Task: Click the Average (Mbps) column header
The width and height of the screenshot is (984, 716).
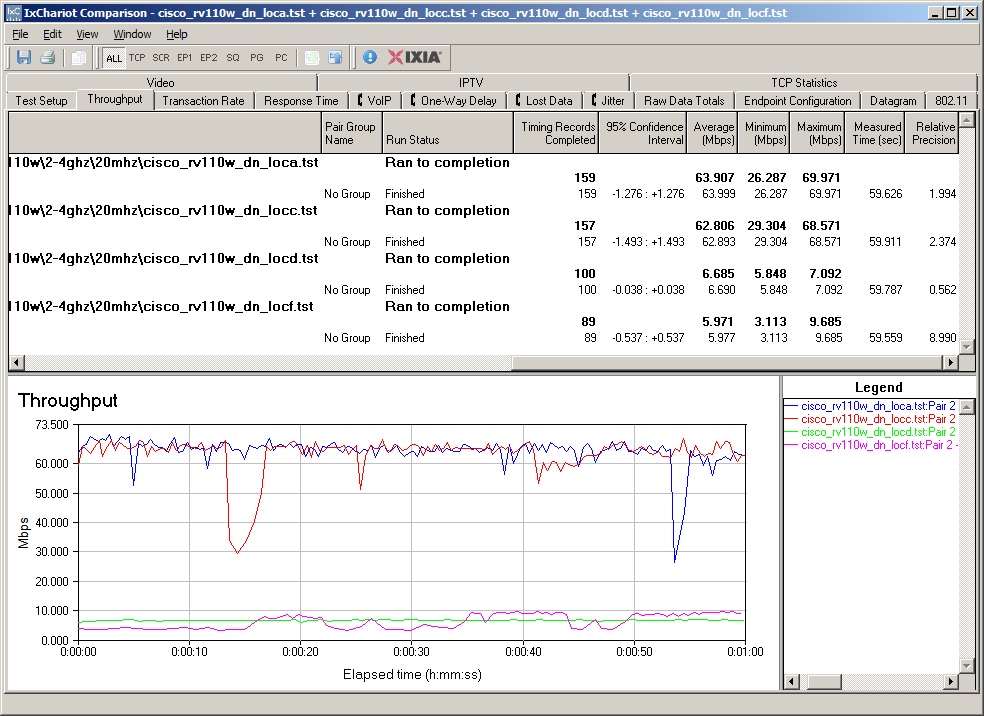Action: point(712,133)
